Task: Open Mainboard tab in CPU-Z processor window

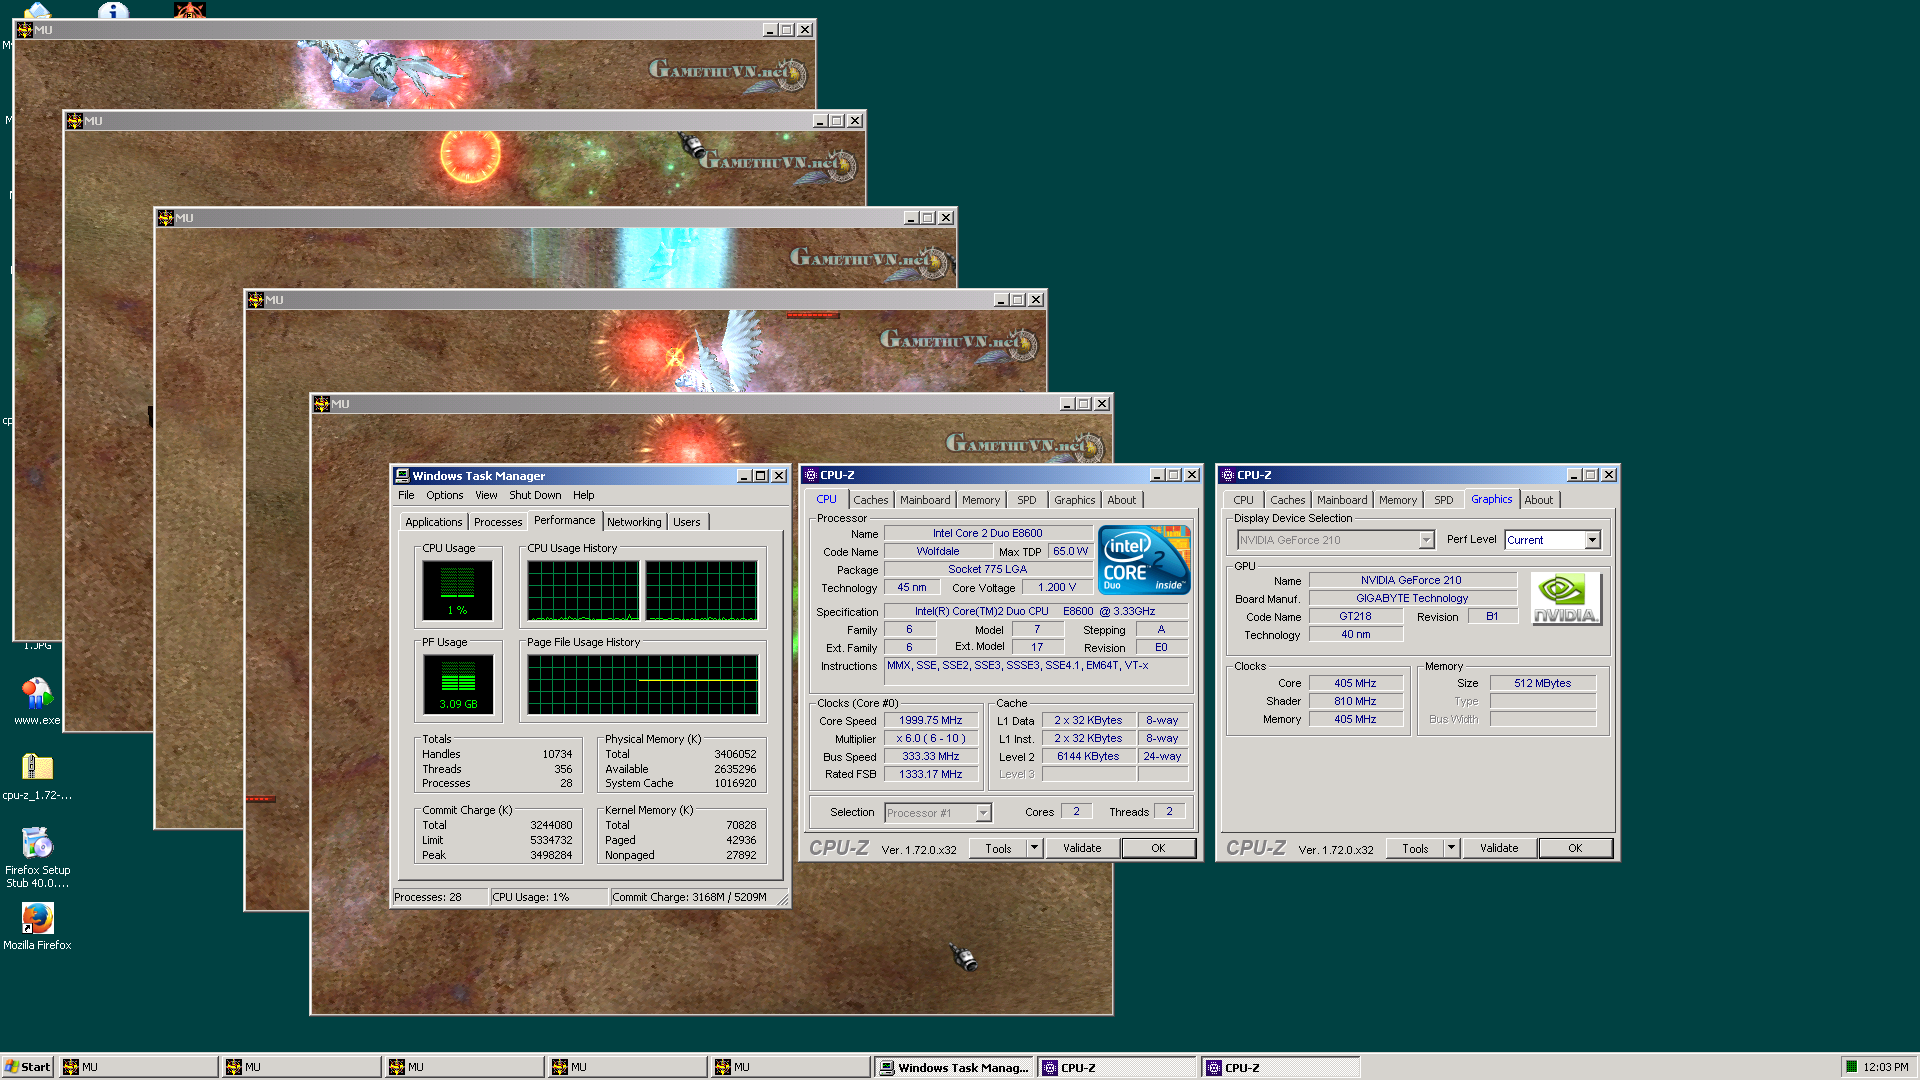Action: tap(925, 500)
